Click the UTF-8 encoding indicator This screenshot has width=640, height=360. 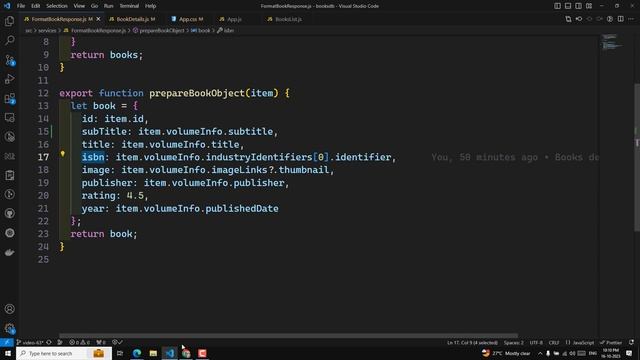(x=536, y=342)
